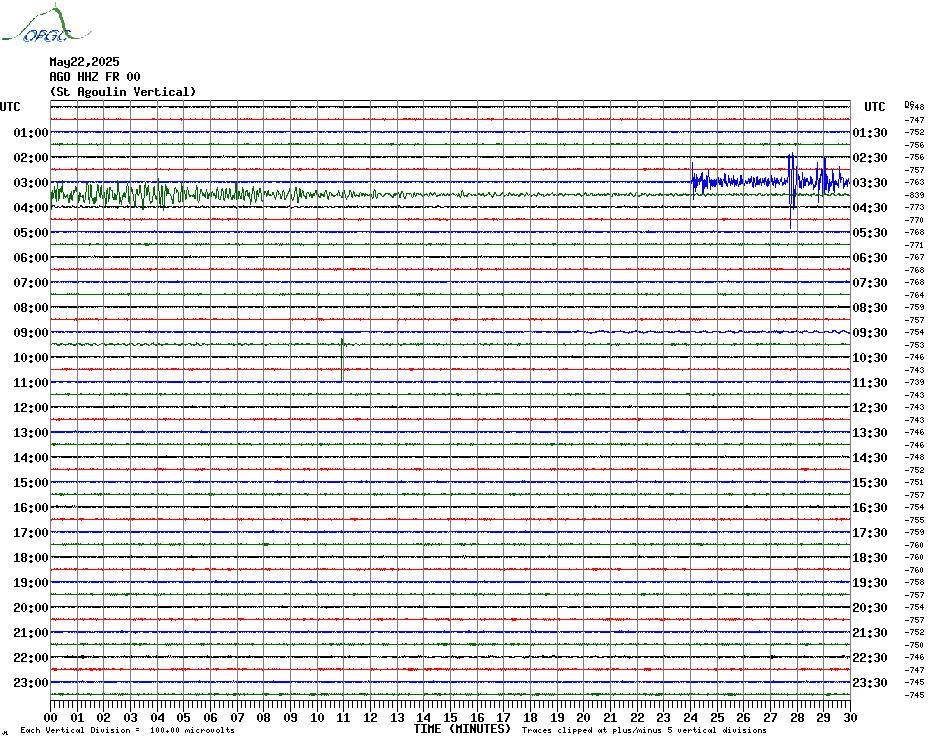Click the (St Agoulin Vertical) title
930x744 pixels.
click(123, 91)
